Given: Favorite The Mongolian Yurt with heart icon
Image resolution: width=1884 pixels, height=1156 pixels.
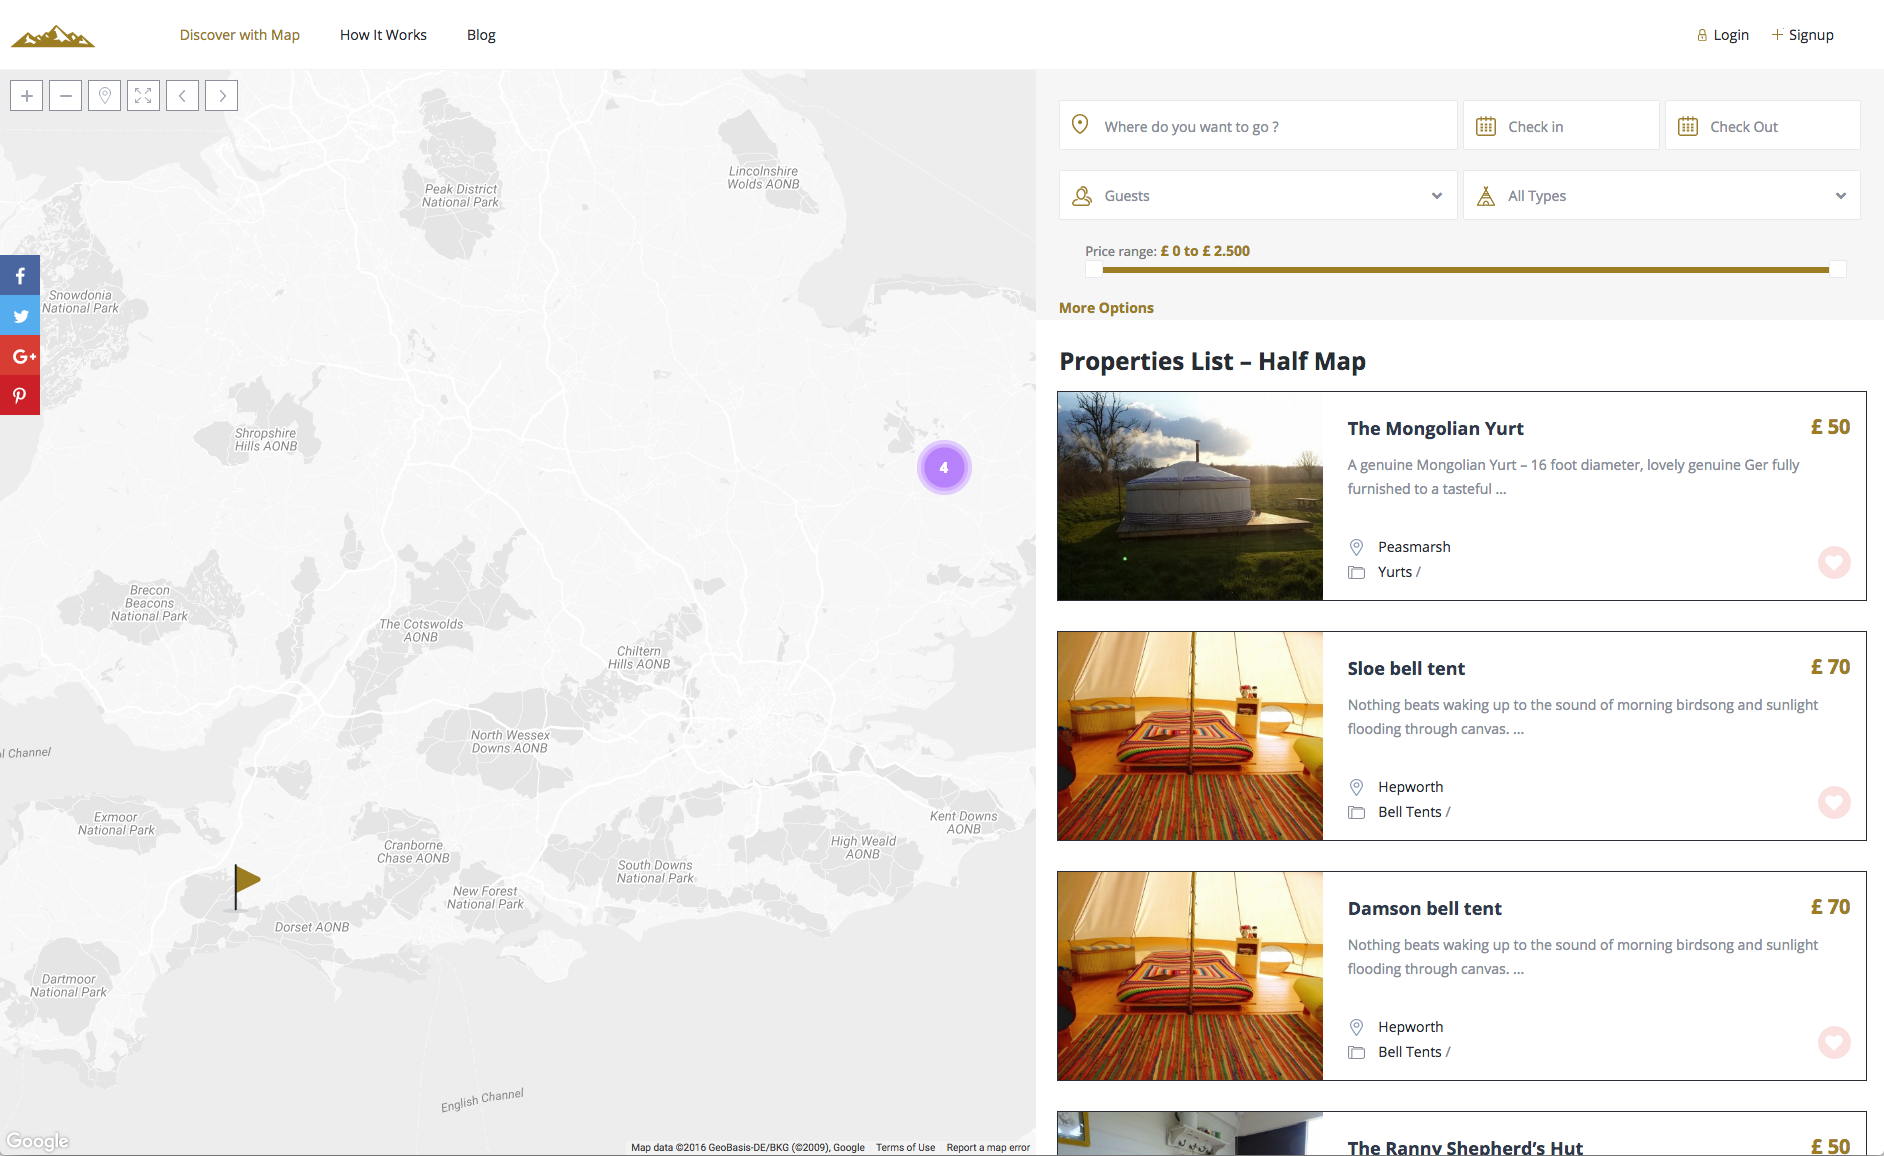Looking at the screenshot, I should click(x=1834, y=562).
